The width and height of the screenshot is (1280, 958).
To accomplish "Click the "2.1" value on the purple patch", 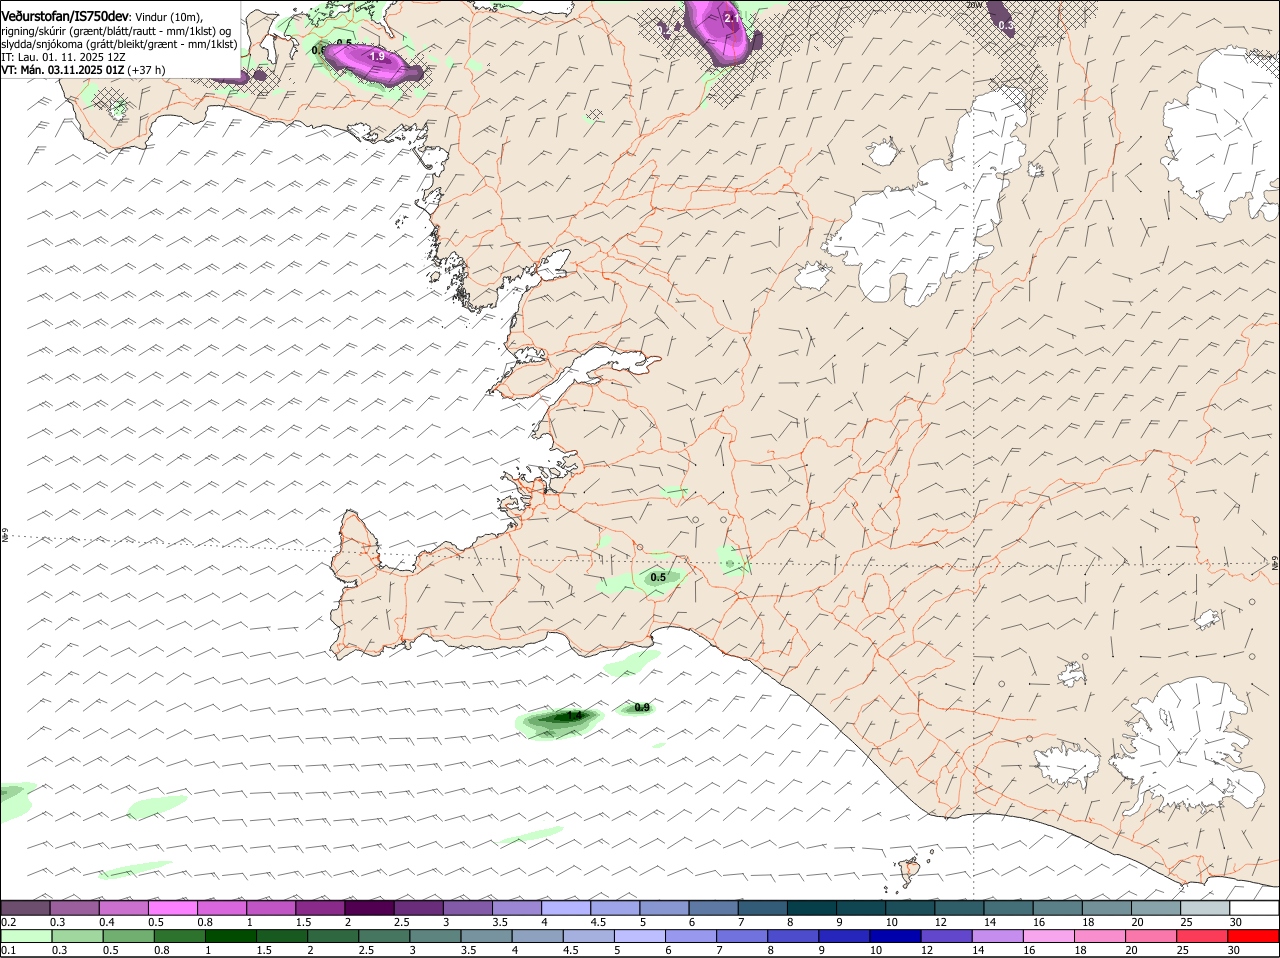I will (x=731, y=18).
